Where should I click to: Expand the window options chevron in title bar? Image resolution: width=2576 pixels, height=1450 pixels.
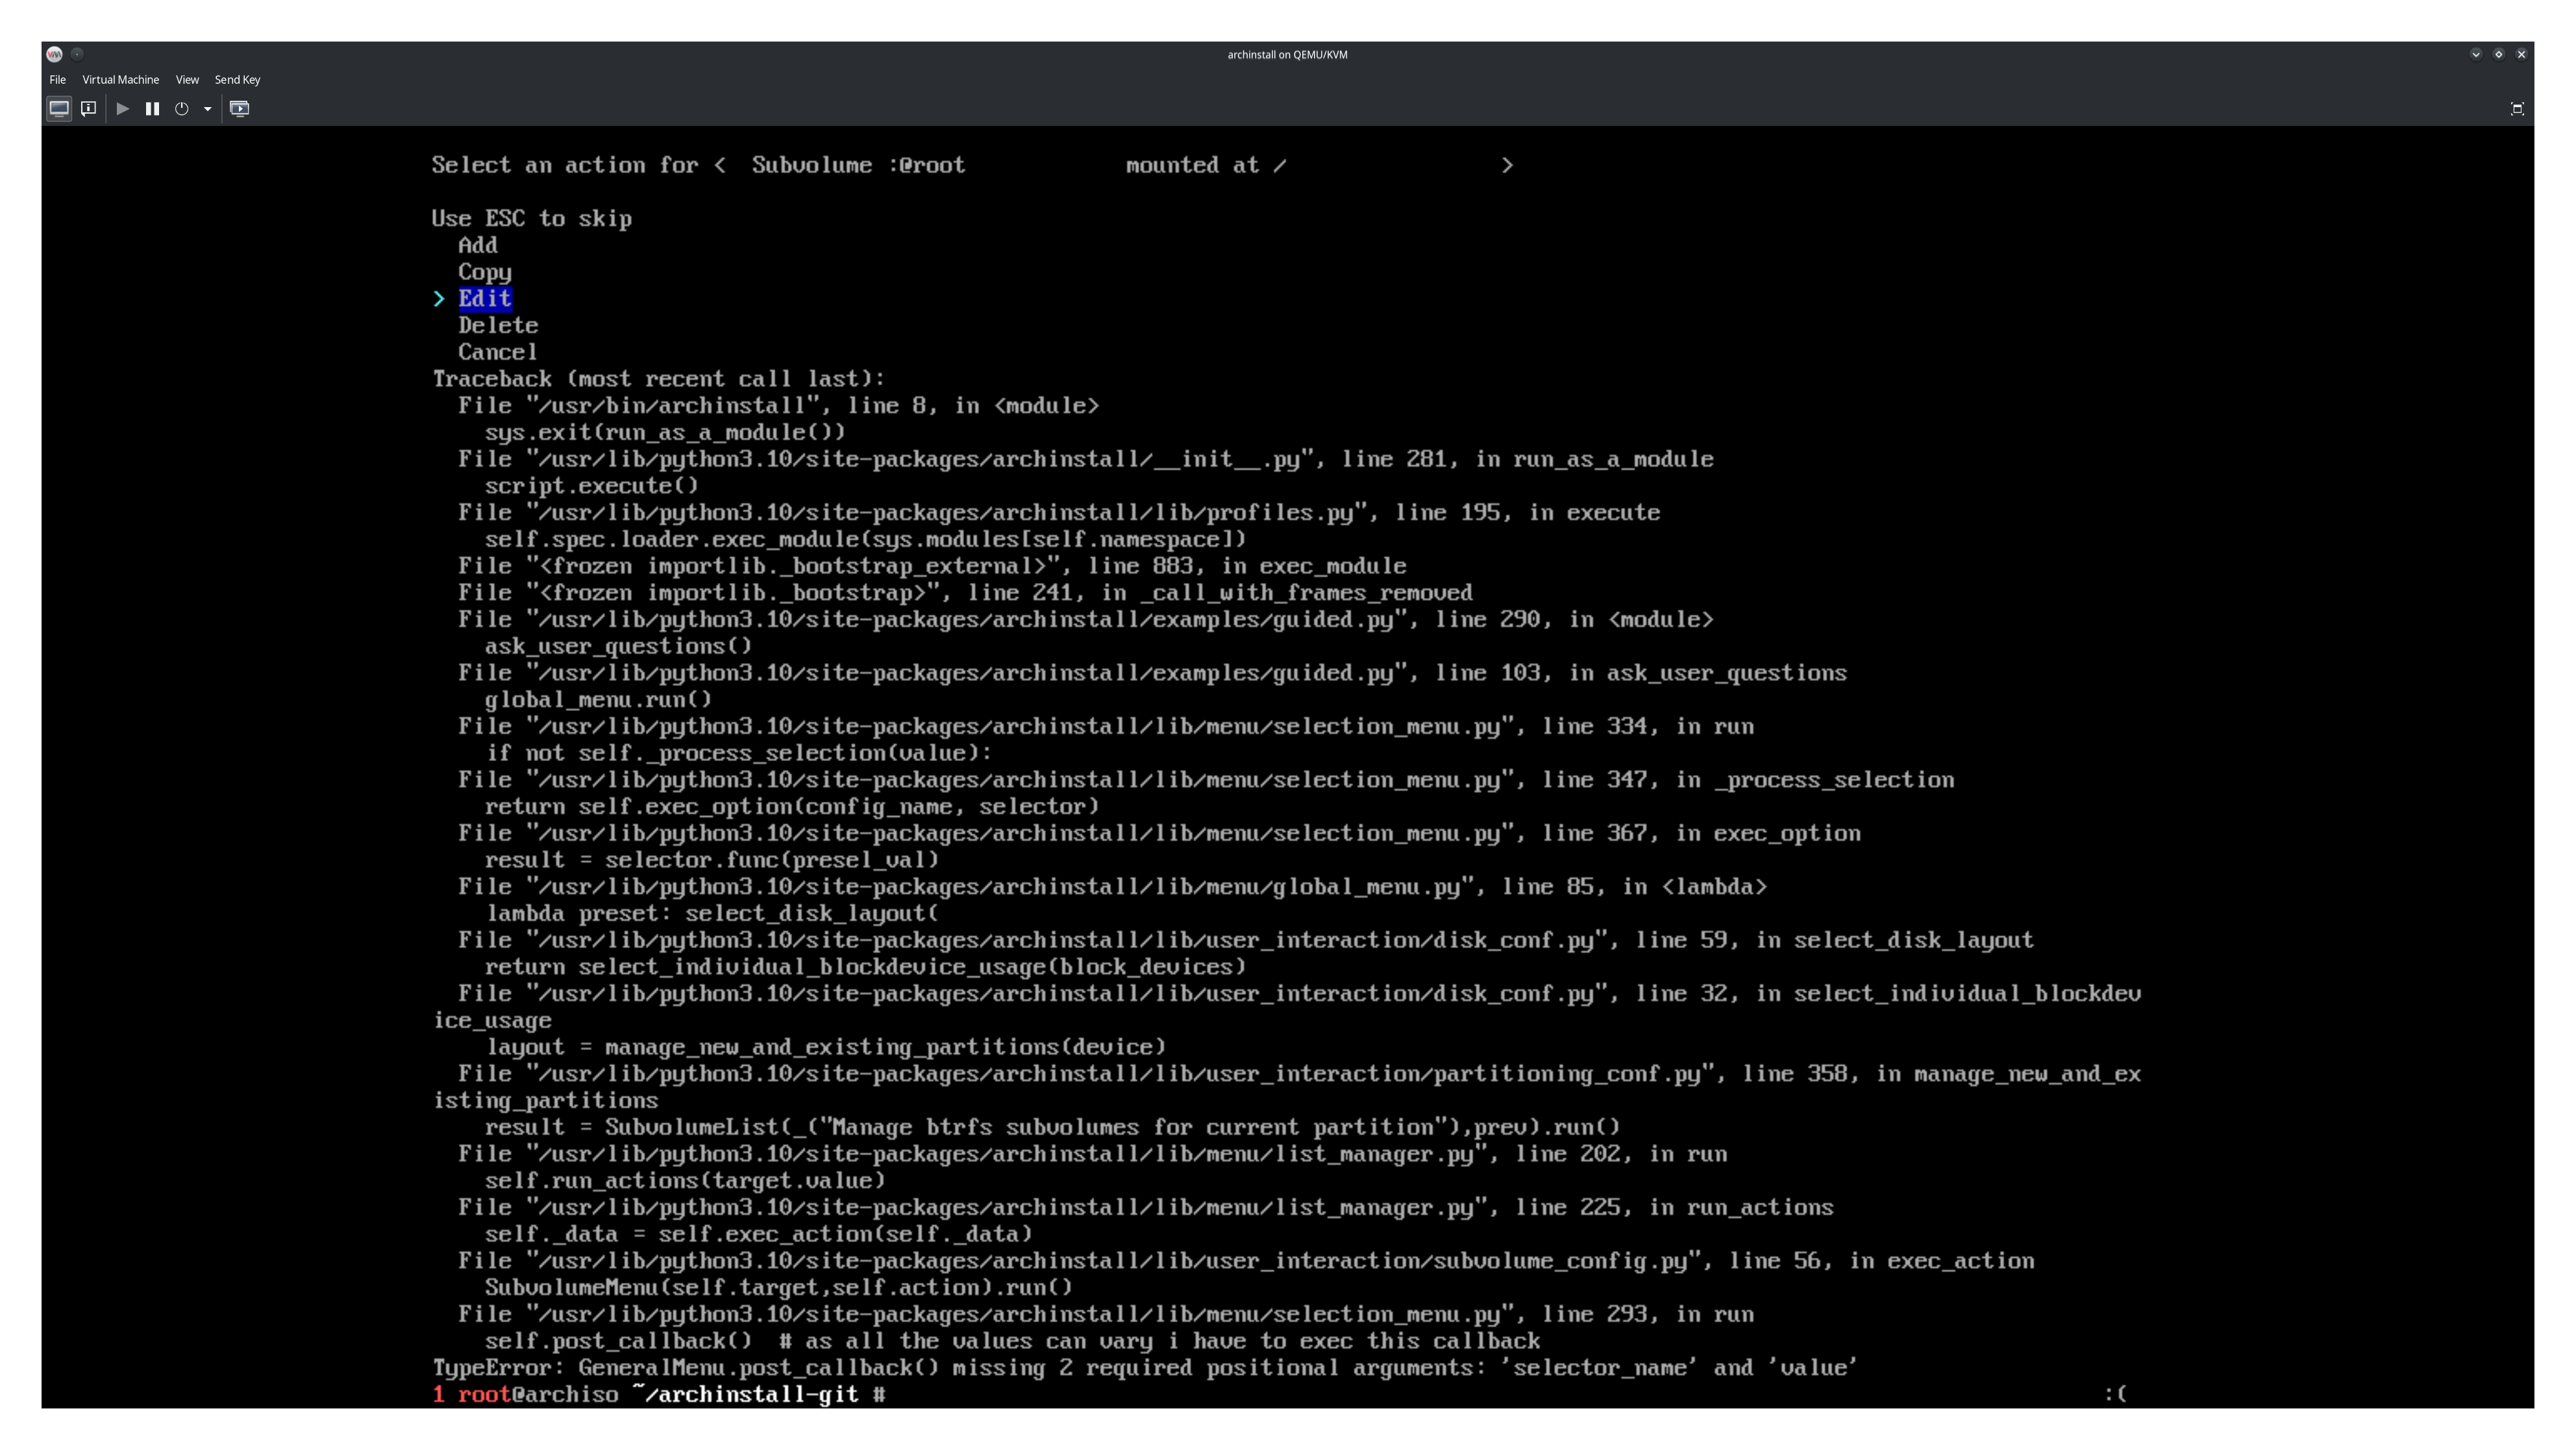[2475, 54]
